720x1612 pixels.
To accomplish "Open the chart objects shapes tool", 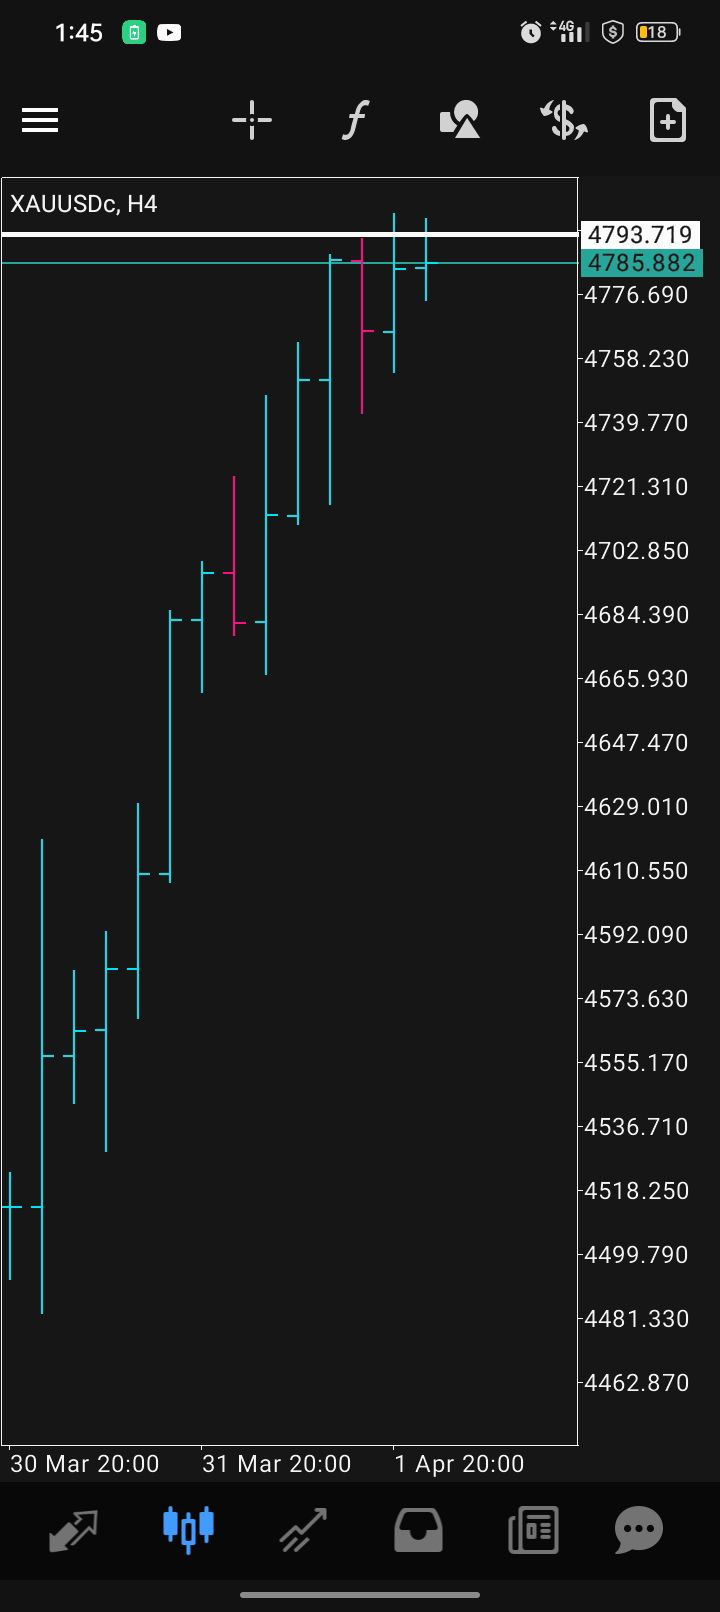I will pos(460,121).
